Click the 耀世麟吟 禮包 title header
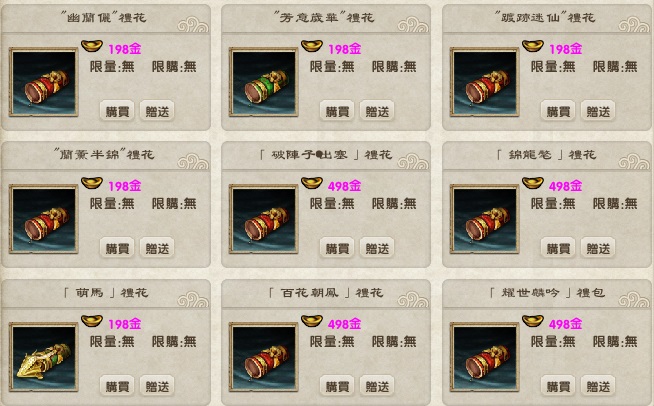The width and height of the screenshot is (654, 406). click(x=547, y=293)
